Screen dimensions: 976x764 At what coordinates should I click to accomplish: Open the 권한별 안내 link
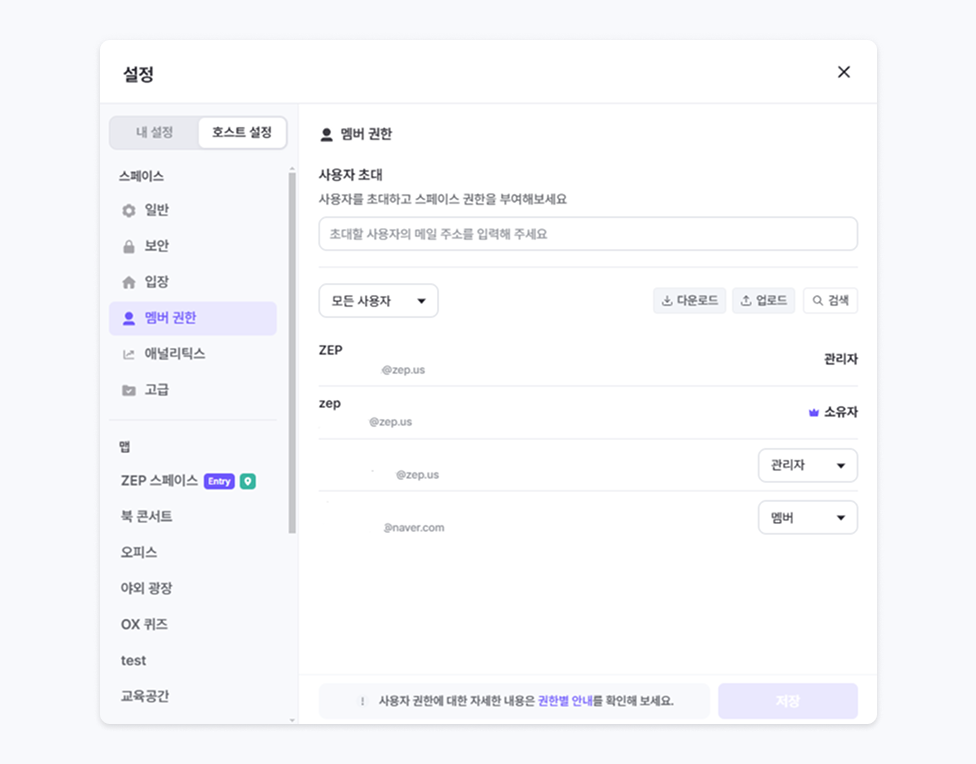565,701
